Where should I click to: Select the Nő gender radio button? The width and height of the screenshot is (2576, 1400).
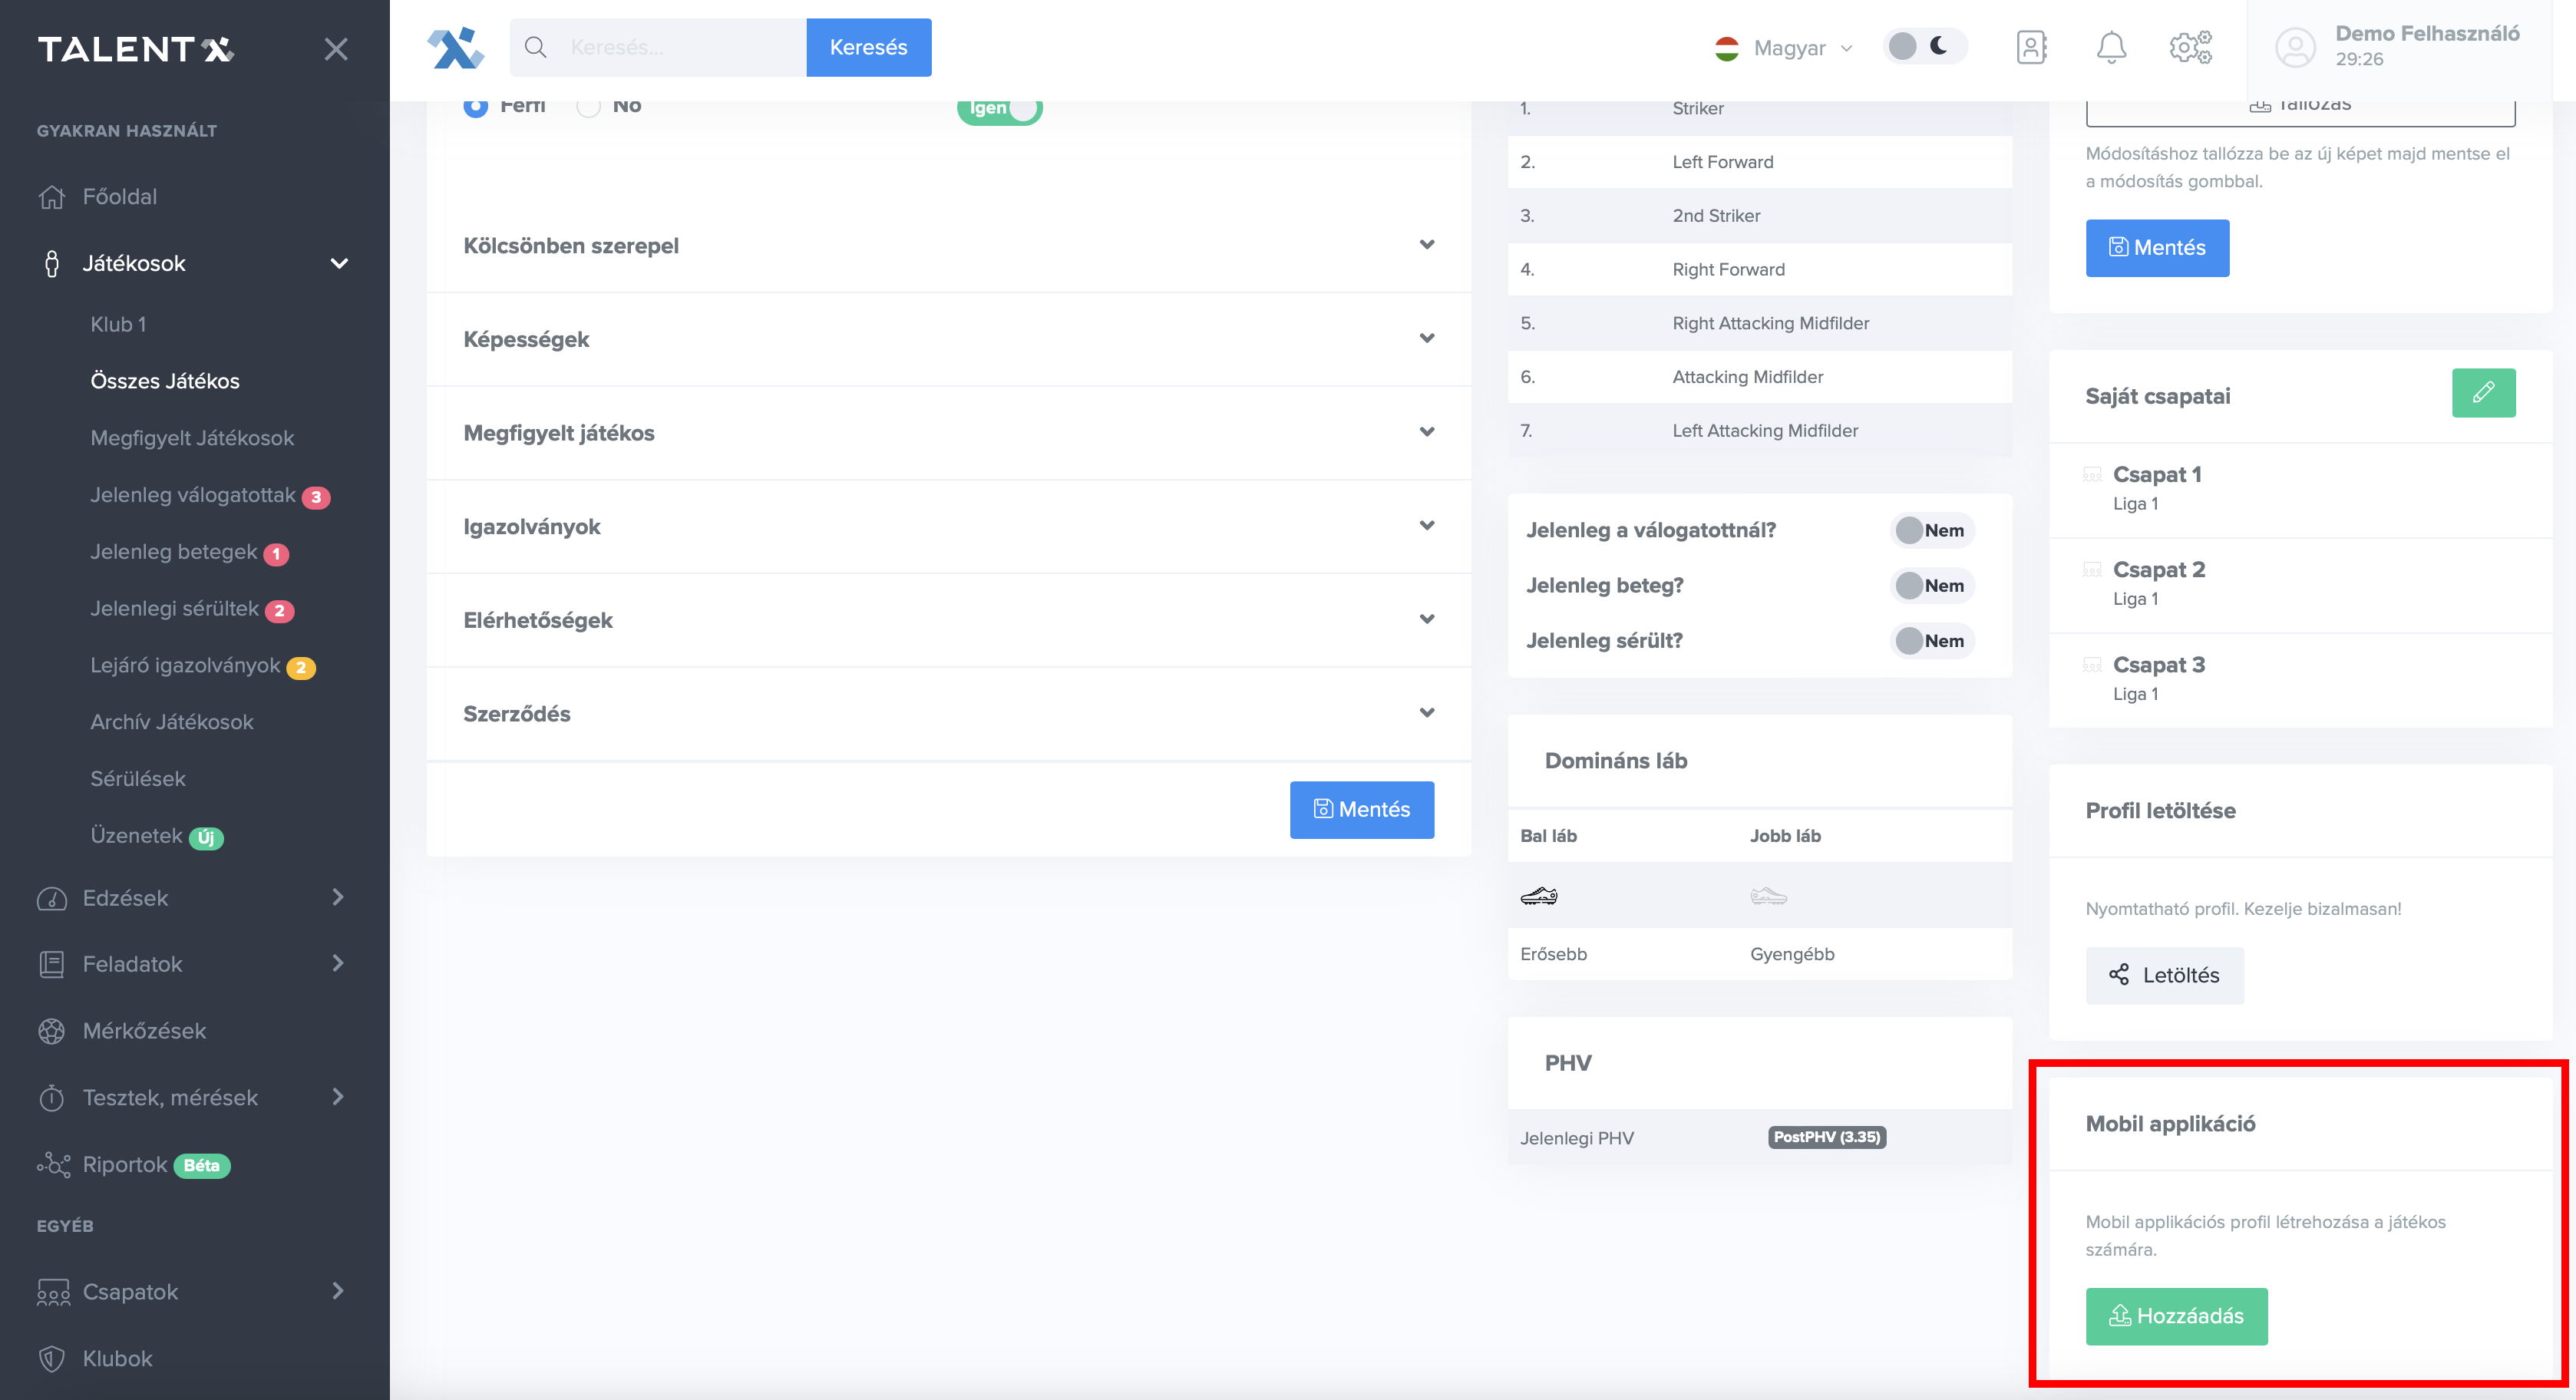(589, 106)
